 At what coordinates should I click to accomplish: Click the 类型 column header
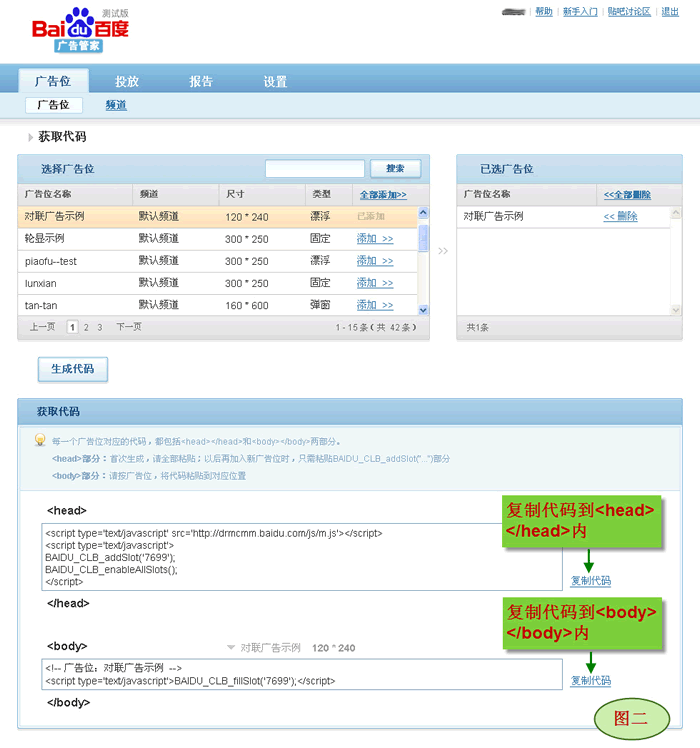coord(321,194)
